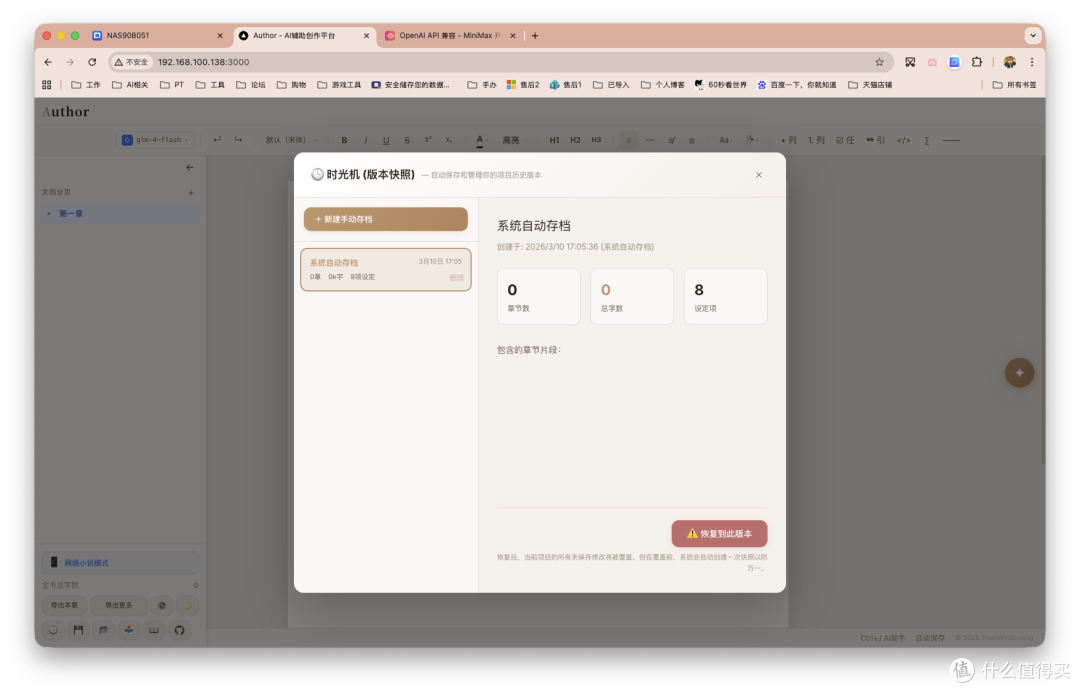Open the time machine clock icon
This screenshot has width=1080, height=693.
tap(53, 630)
